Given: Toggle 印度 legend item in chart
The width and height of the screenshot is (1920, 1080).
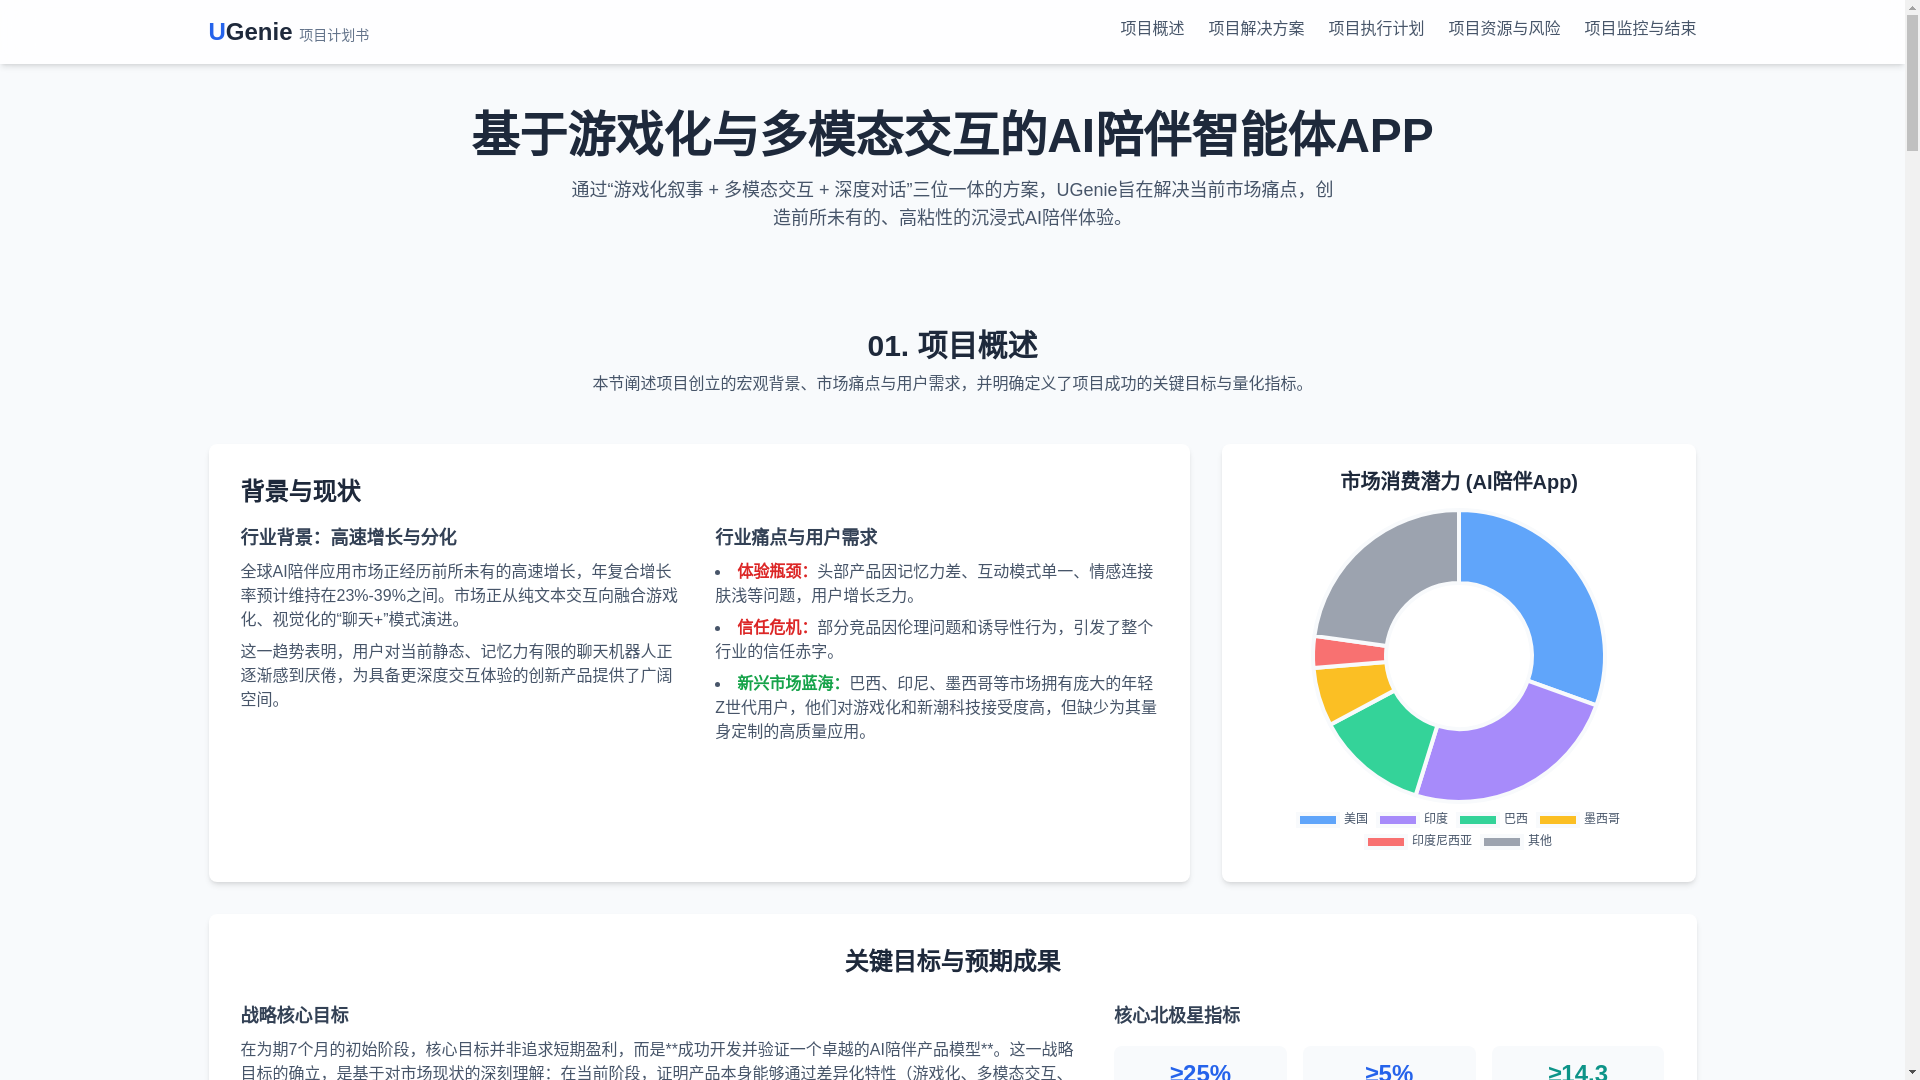Looking at the screenshot, I should [x=1414, y=819].
